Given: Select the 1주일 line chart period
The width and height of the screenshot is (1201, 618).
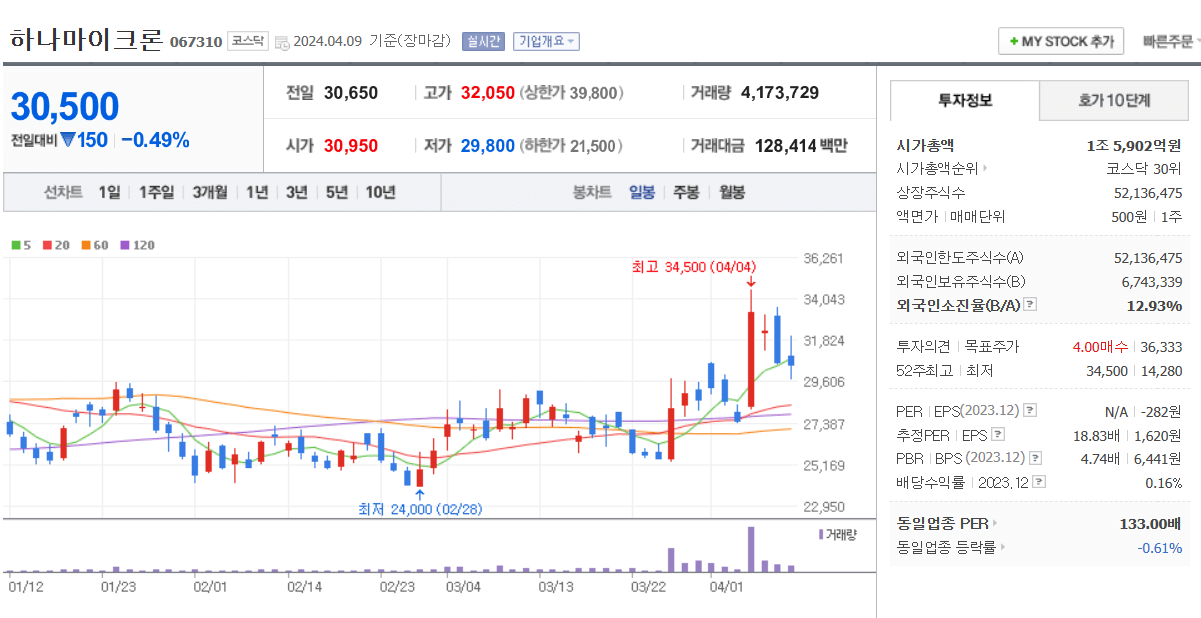Looking at the screenshot, I should click(x=156, y=192).
